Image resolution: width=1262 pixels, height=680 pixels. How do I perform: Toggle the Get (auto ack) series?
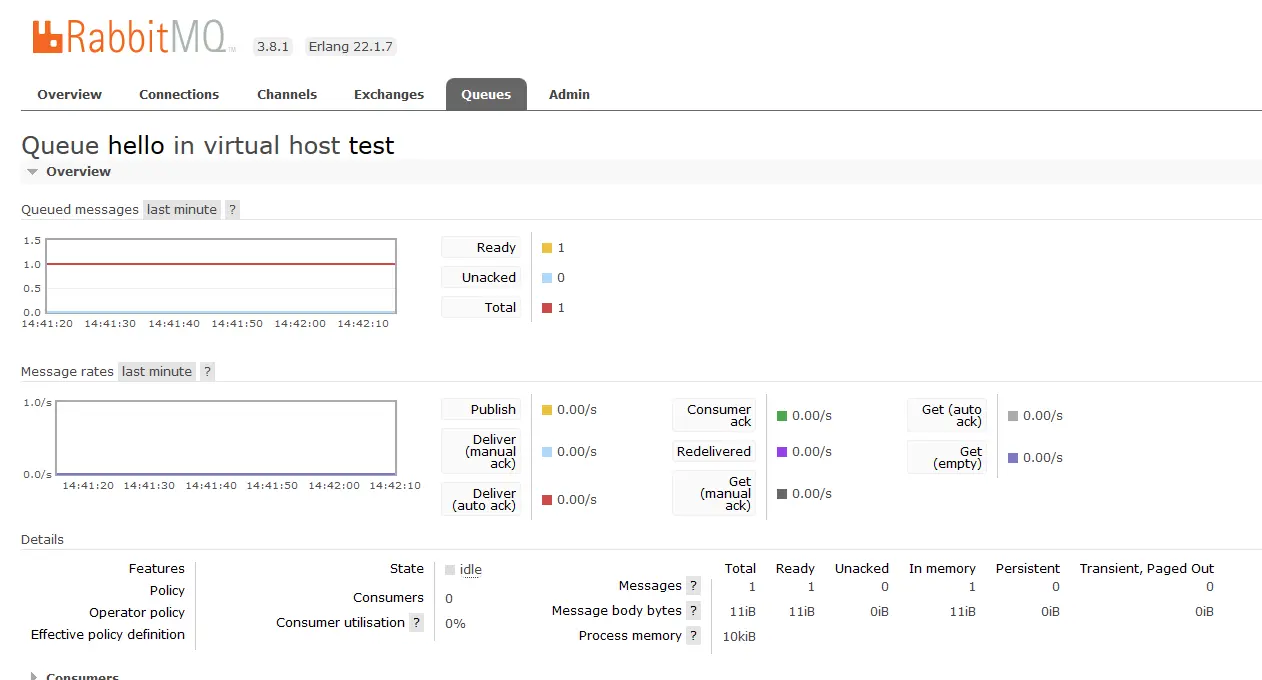pyautogui.click(x=947, y=415)
